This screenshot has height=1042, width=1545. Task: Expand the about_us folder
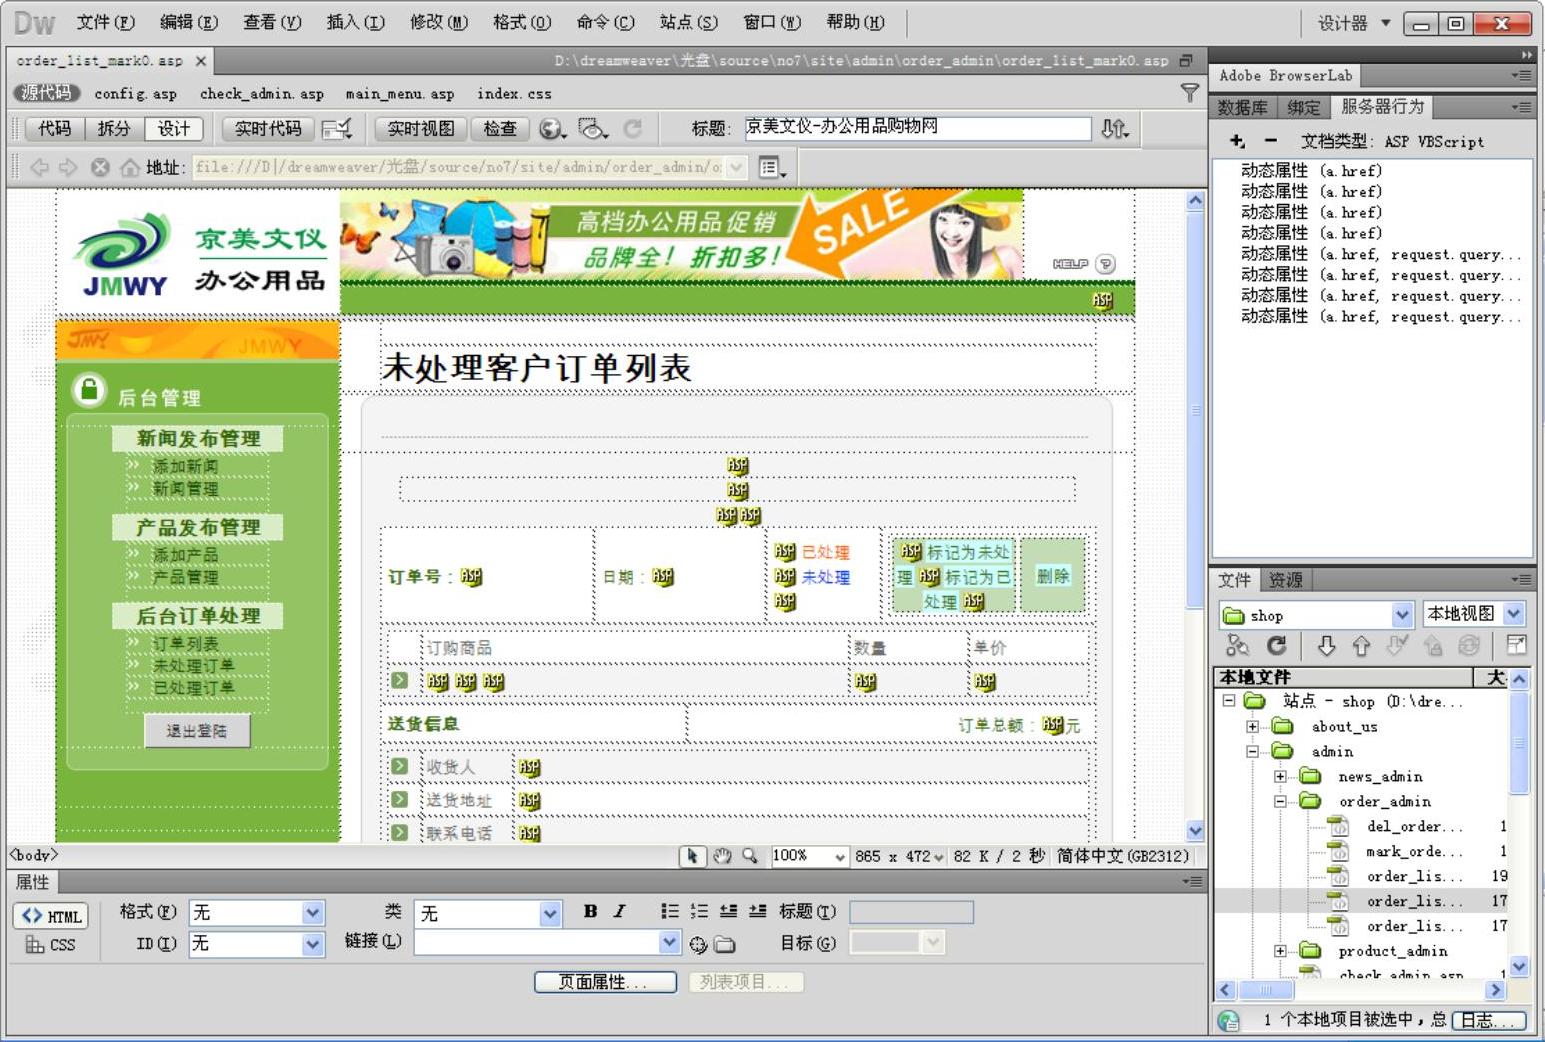coord(1252,727)
